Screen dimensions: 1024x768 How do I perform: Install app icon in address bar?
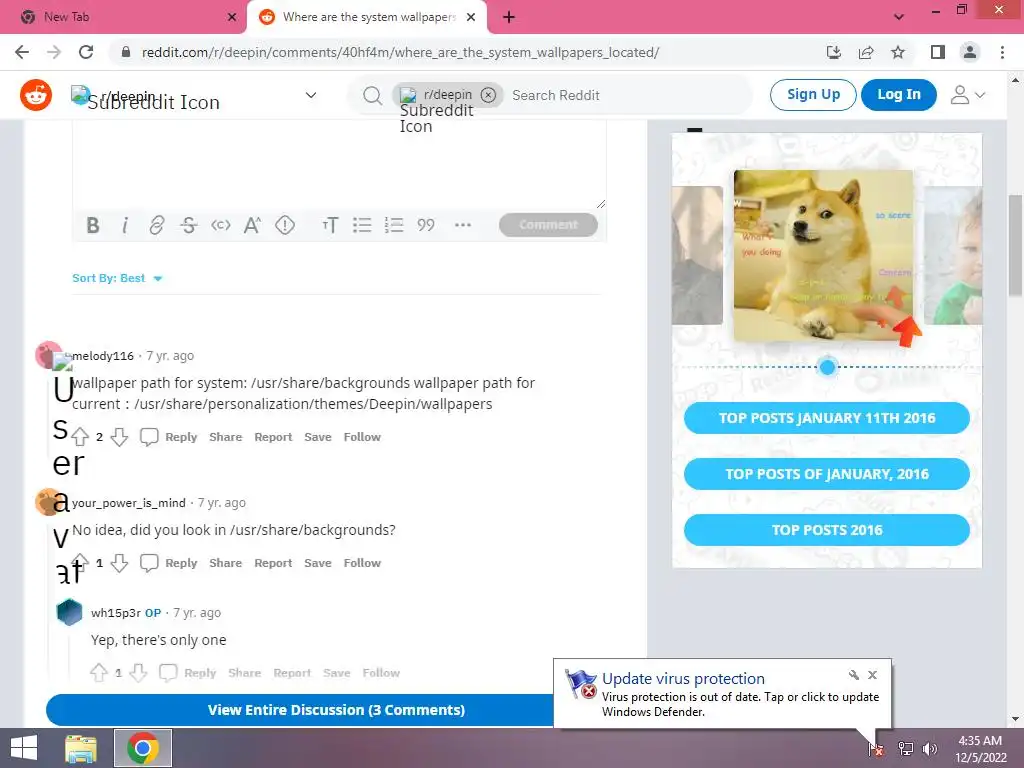[834, 52]
